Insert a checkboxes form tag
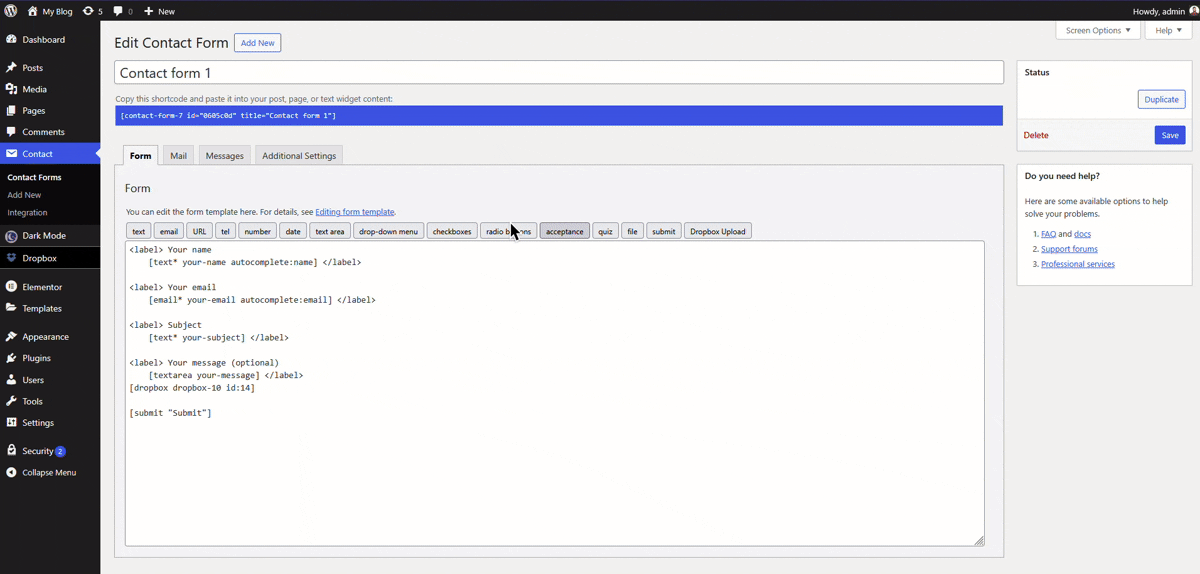The height and width of the screenshot is (574, 1200). tap(452, 231)
